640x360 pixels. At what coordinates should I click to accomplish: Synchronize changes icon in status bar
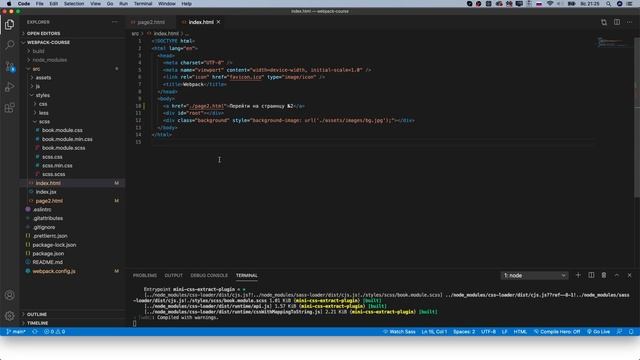(x=35, y=332)
